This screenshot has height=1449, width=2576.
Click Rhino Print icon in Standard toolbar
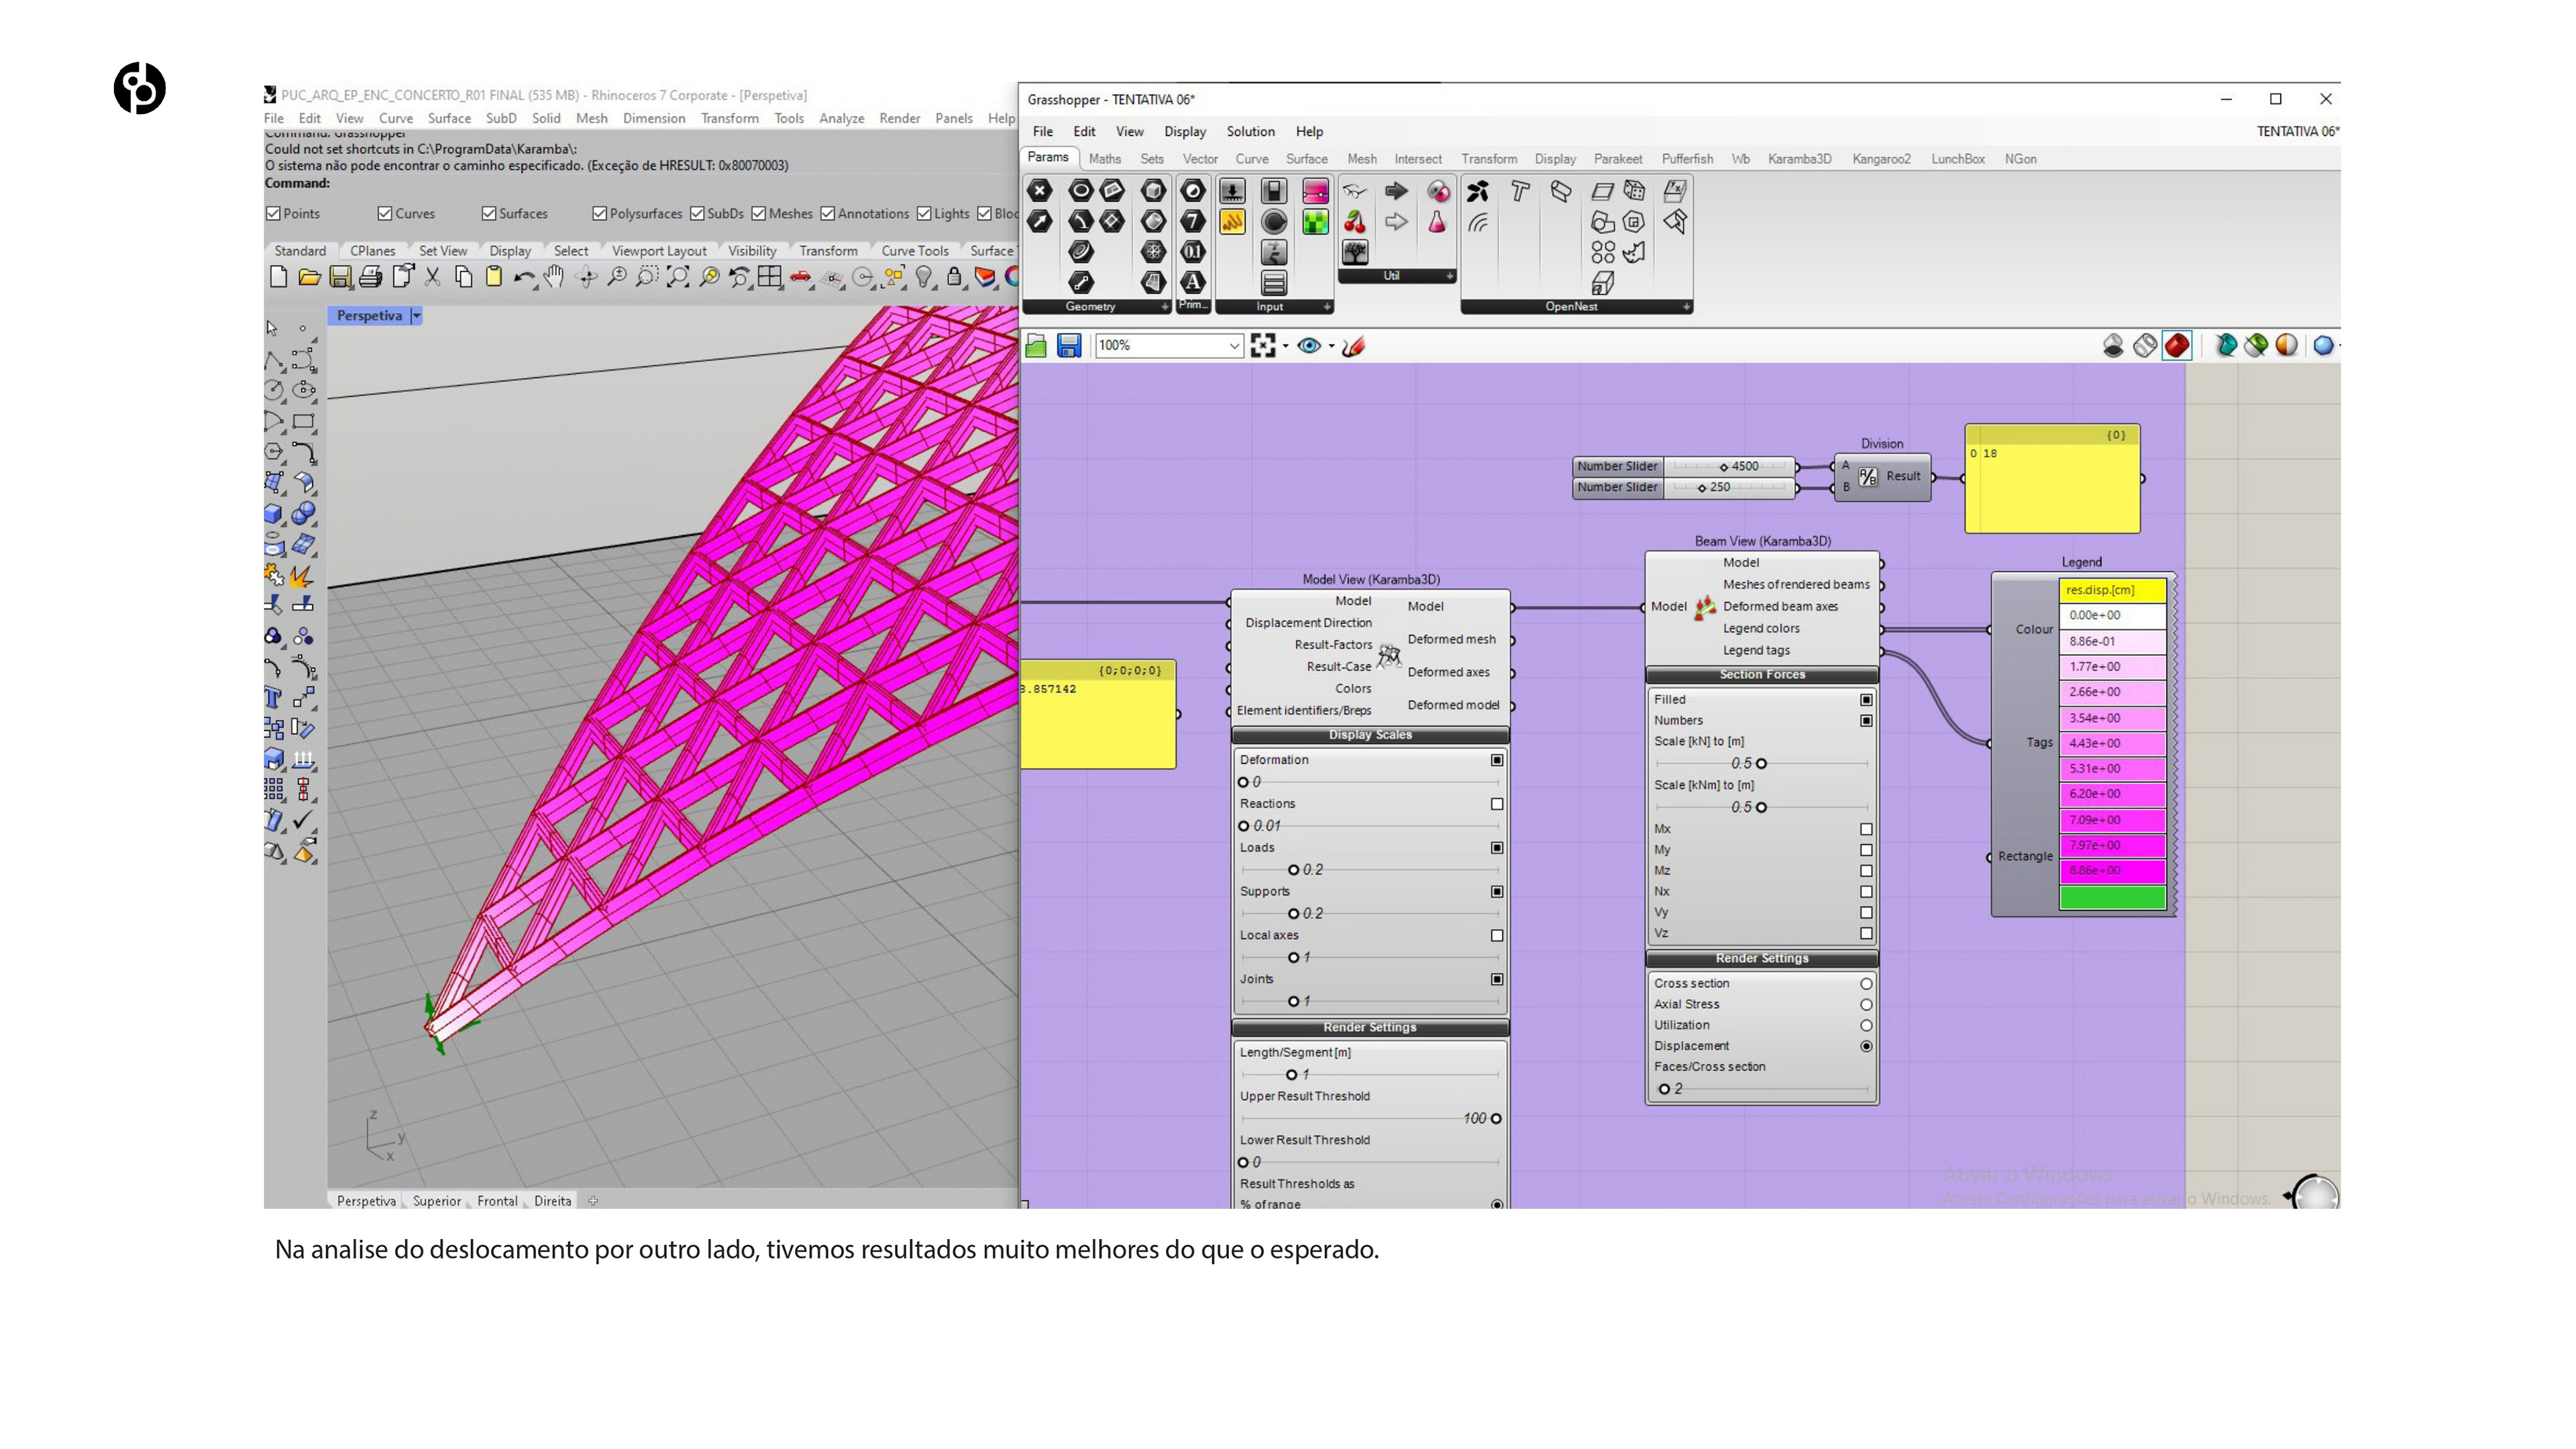coord(371,277)
